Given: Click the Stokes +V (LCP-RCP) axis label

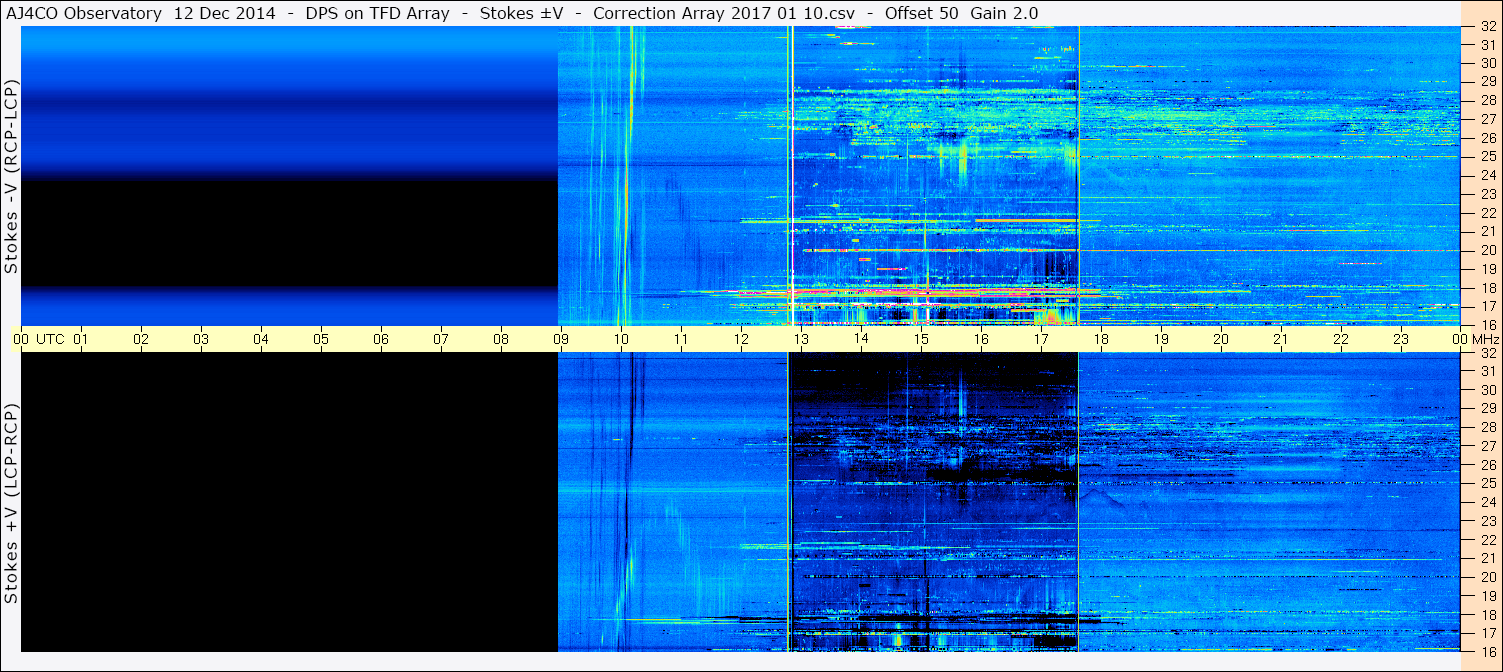Looking at the screenshot, I should point(12,504).
